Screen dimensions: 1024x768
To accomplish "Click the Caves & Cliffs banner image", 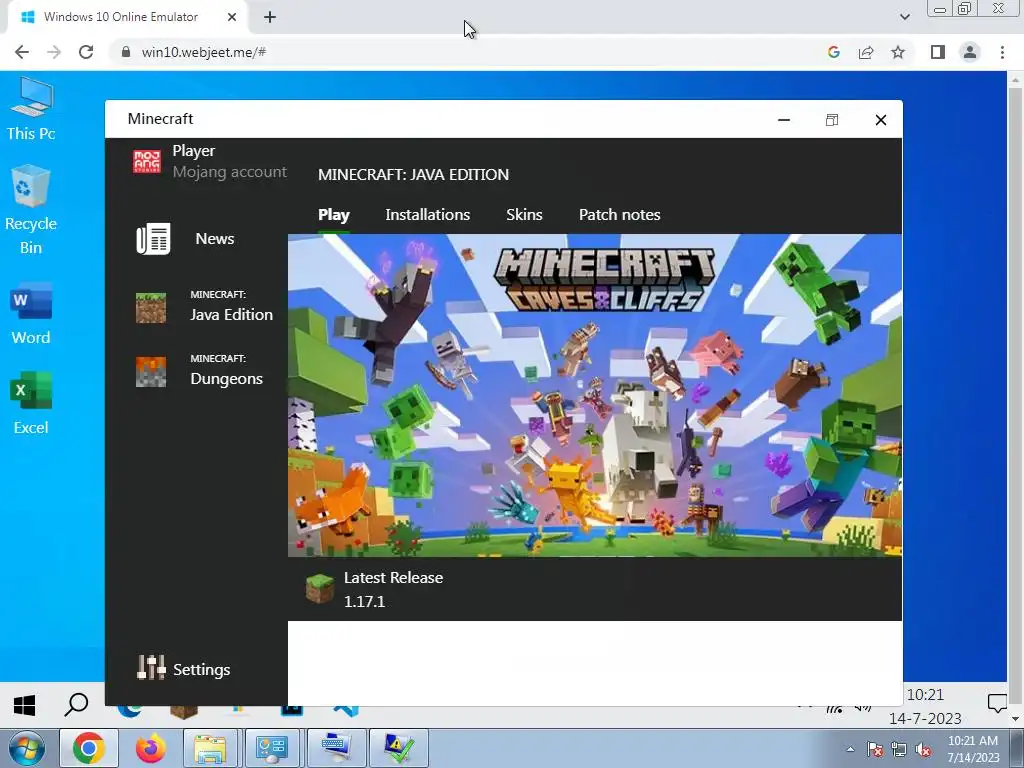I will (x=595, y=395).
